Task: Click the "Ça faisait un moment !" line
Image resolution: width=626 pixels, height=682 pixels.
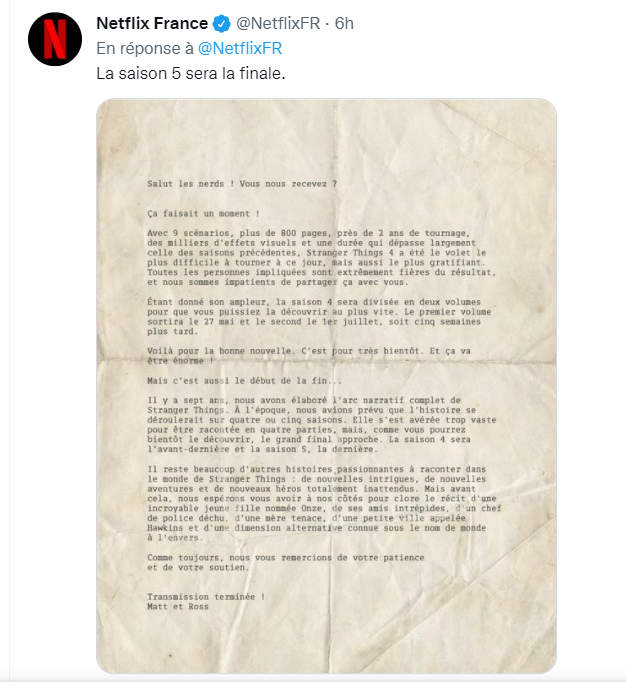Action: click(x=203, y=212)
